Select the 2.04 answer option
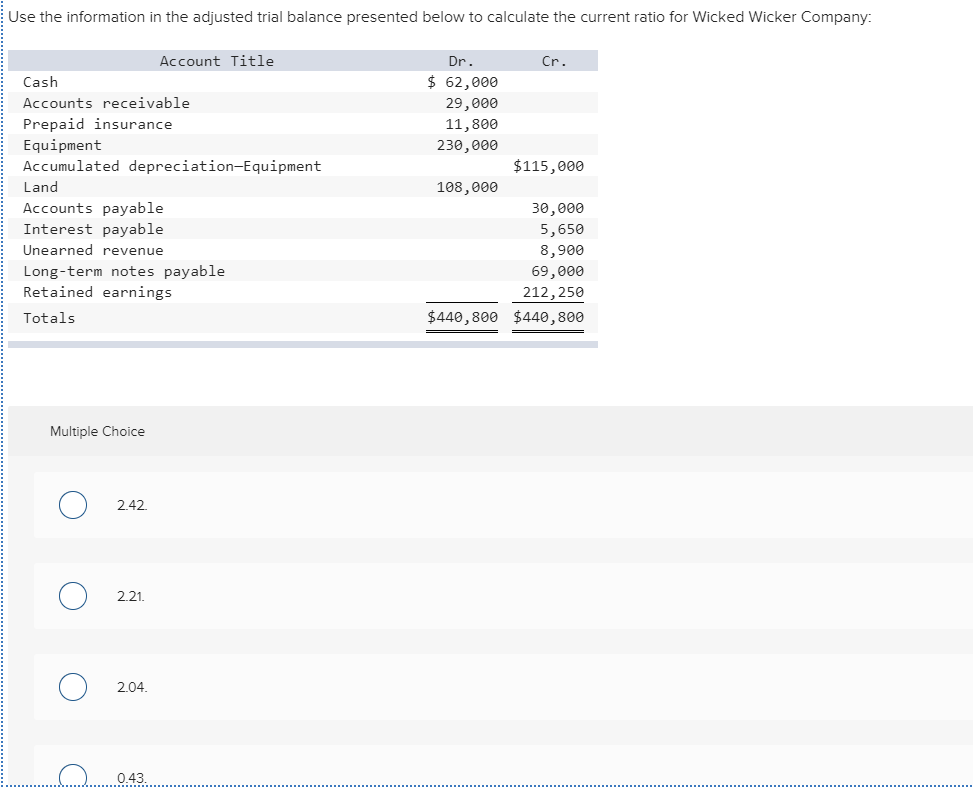Viewport: 973px width, 797px height. (x=71, y=687)
